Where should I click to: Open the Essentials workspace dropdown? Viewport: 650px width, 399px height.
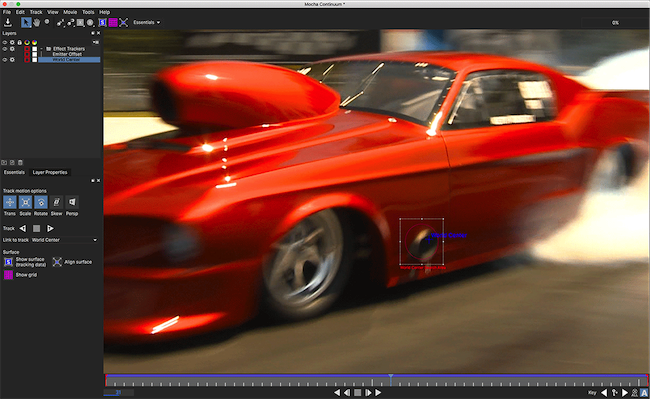click(147, 22)
